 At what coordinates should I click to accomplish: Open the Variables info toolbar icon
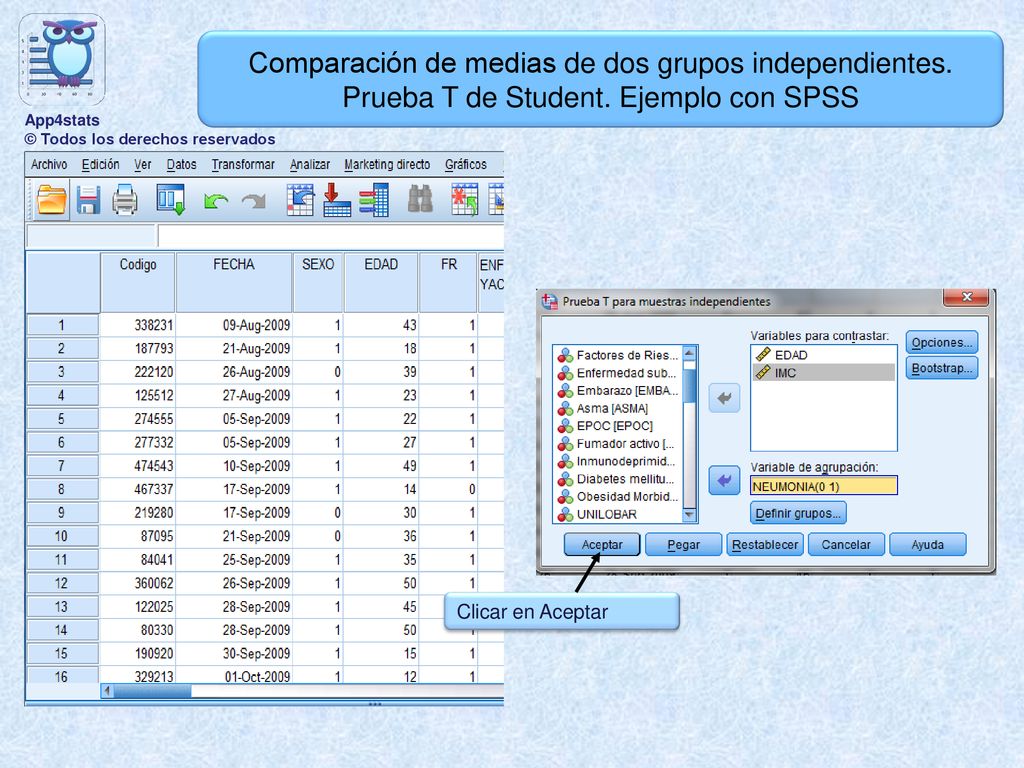pyautogui.click(x=374, y=200)
